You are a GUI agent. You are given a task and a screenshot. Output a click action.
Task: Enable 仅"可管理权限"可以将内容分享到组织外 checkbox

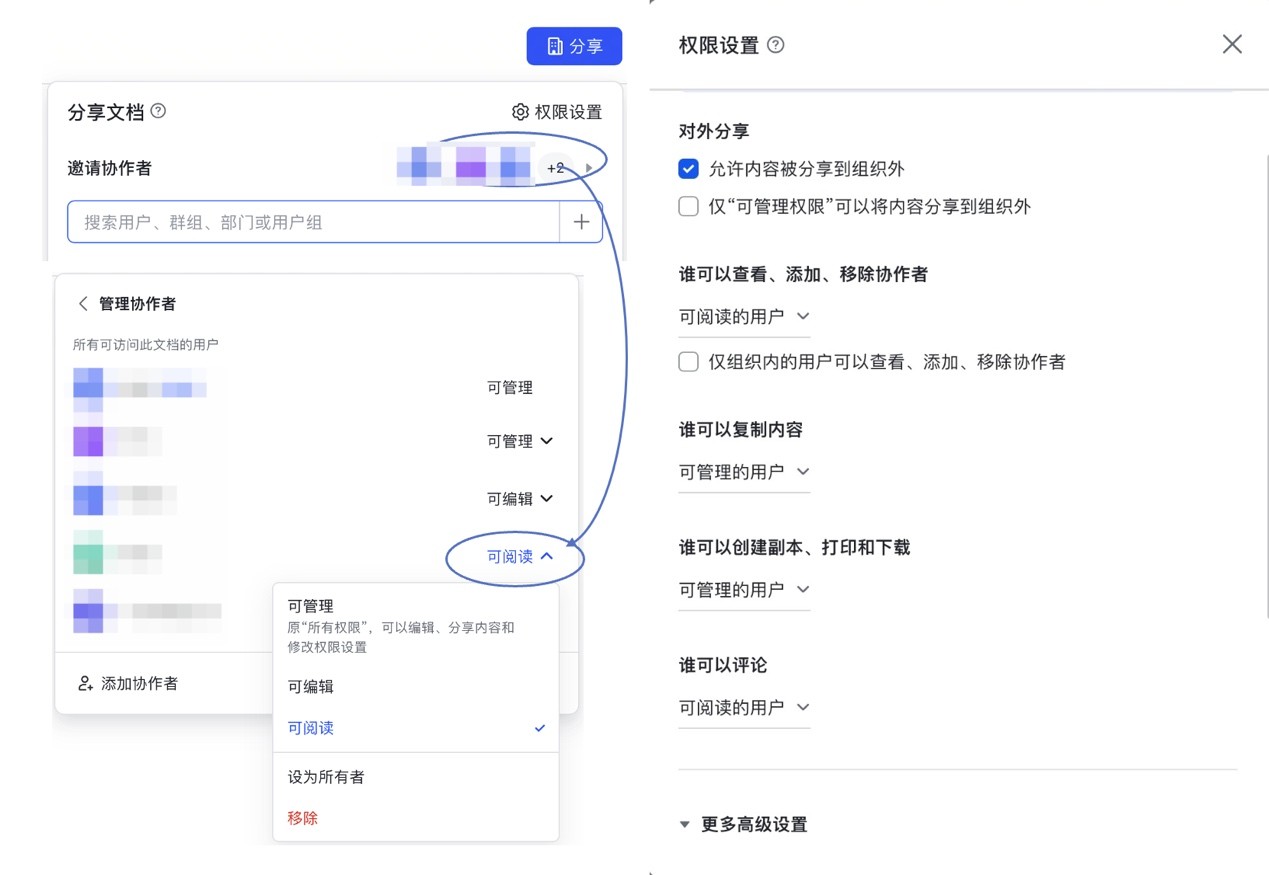pyautogui.click(x=688, y=207)
